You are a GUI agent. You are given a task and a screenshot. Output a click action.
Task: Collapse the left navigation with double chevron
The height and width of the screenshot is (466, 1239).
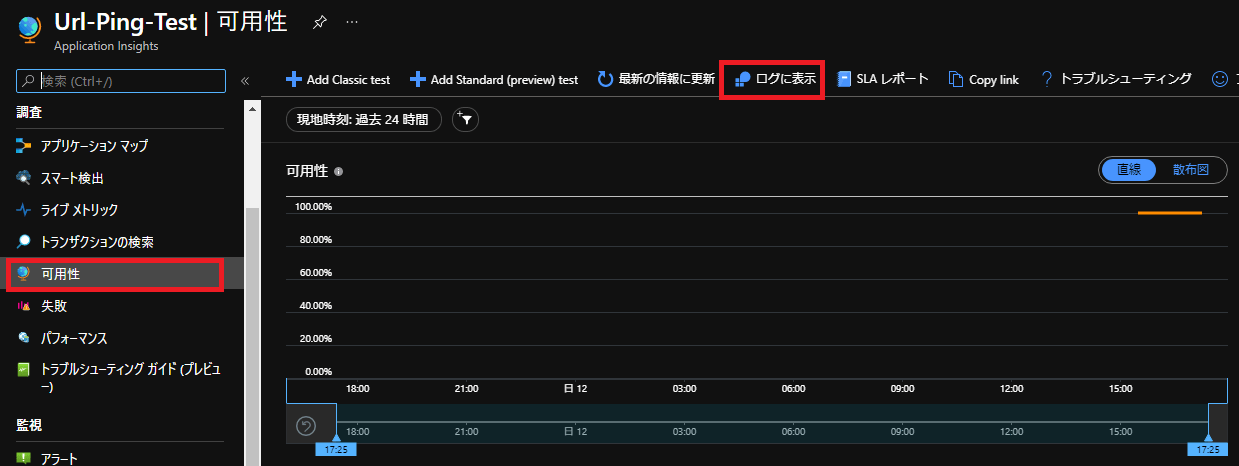point(244,80)
